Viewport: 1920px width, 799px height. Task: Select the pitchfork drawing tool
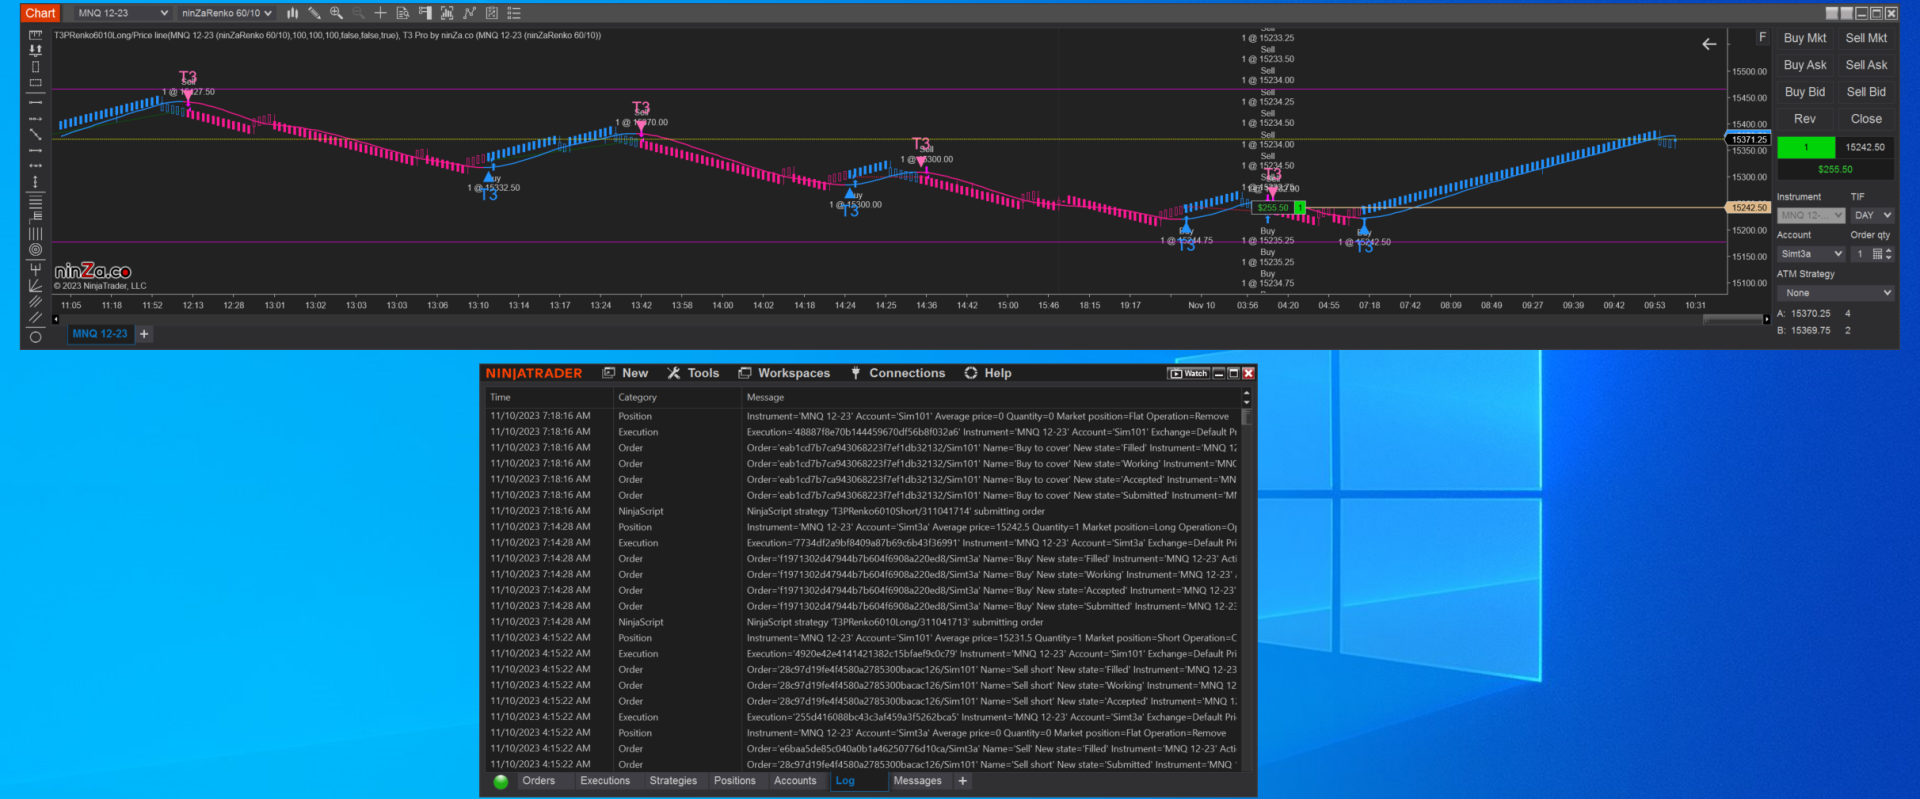tap(35, 269)
